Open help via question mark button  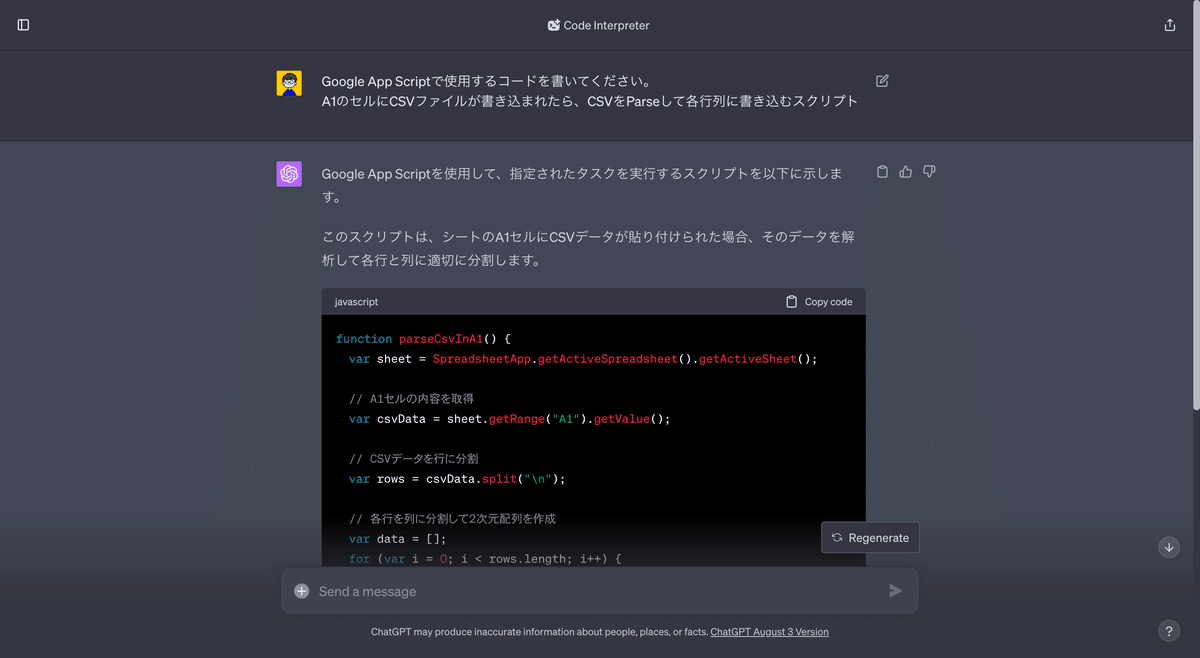coord(1169,631)
